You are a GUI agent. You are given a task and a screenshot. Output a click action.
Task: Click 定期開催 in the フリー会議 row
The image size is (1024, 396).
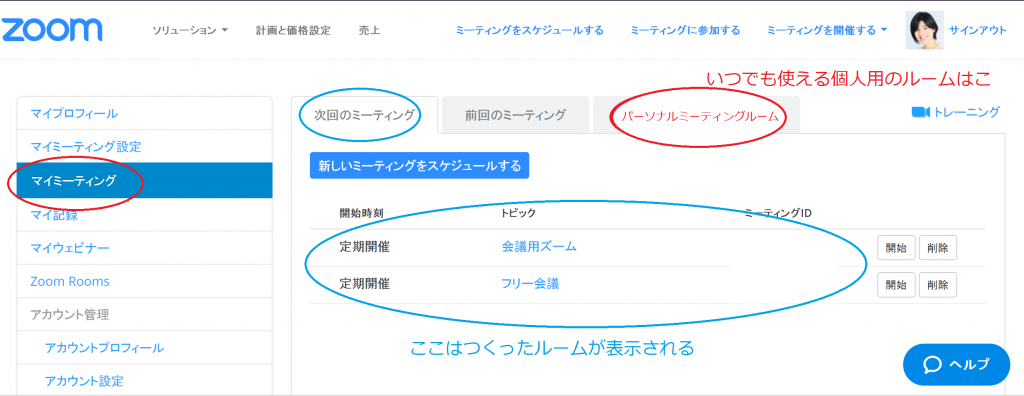click(364, 284)
